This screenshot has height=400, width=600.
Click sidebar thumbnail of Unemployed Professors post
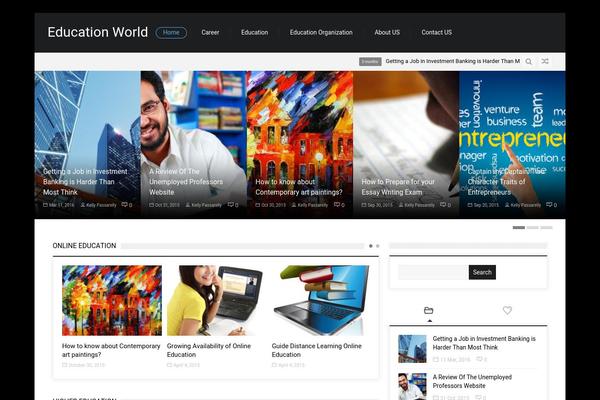pyautogui.click(x=412, y=387)
